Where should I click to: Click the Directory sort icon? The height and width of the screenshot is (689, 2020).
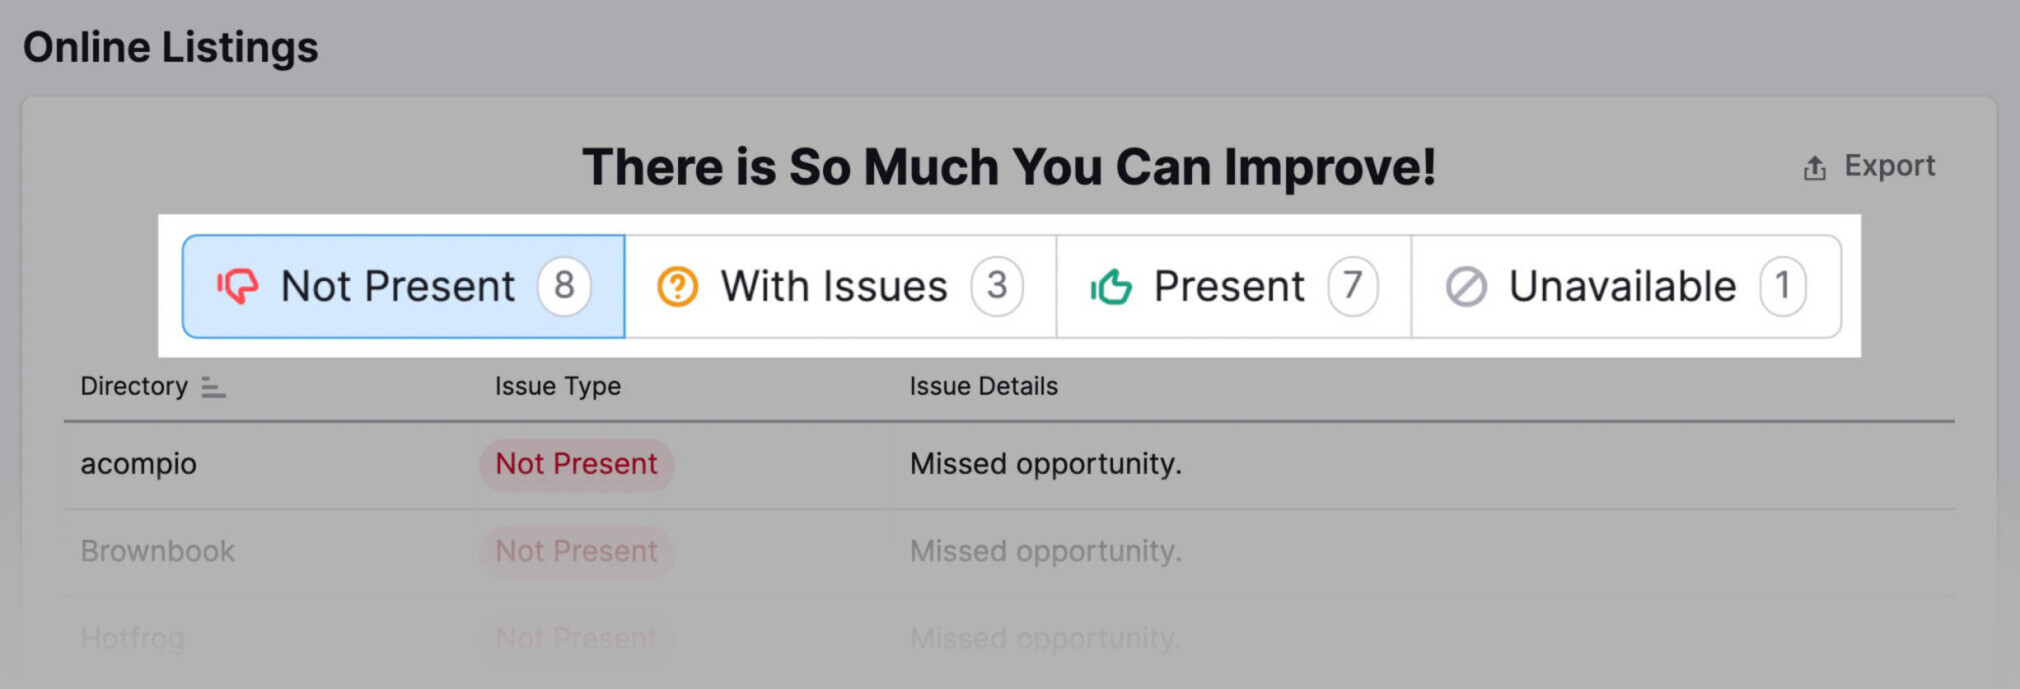(213, 387)
